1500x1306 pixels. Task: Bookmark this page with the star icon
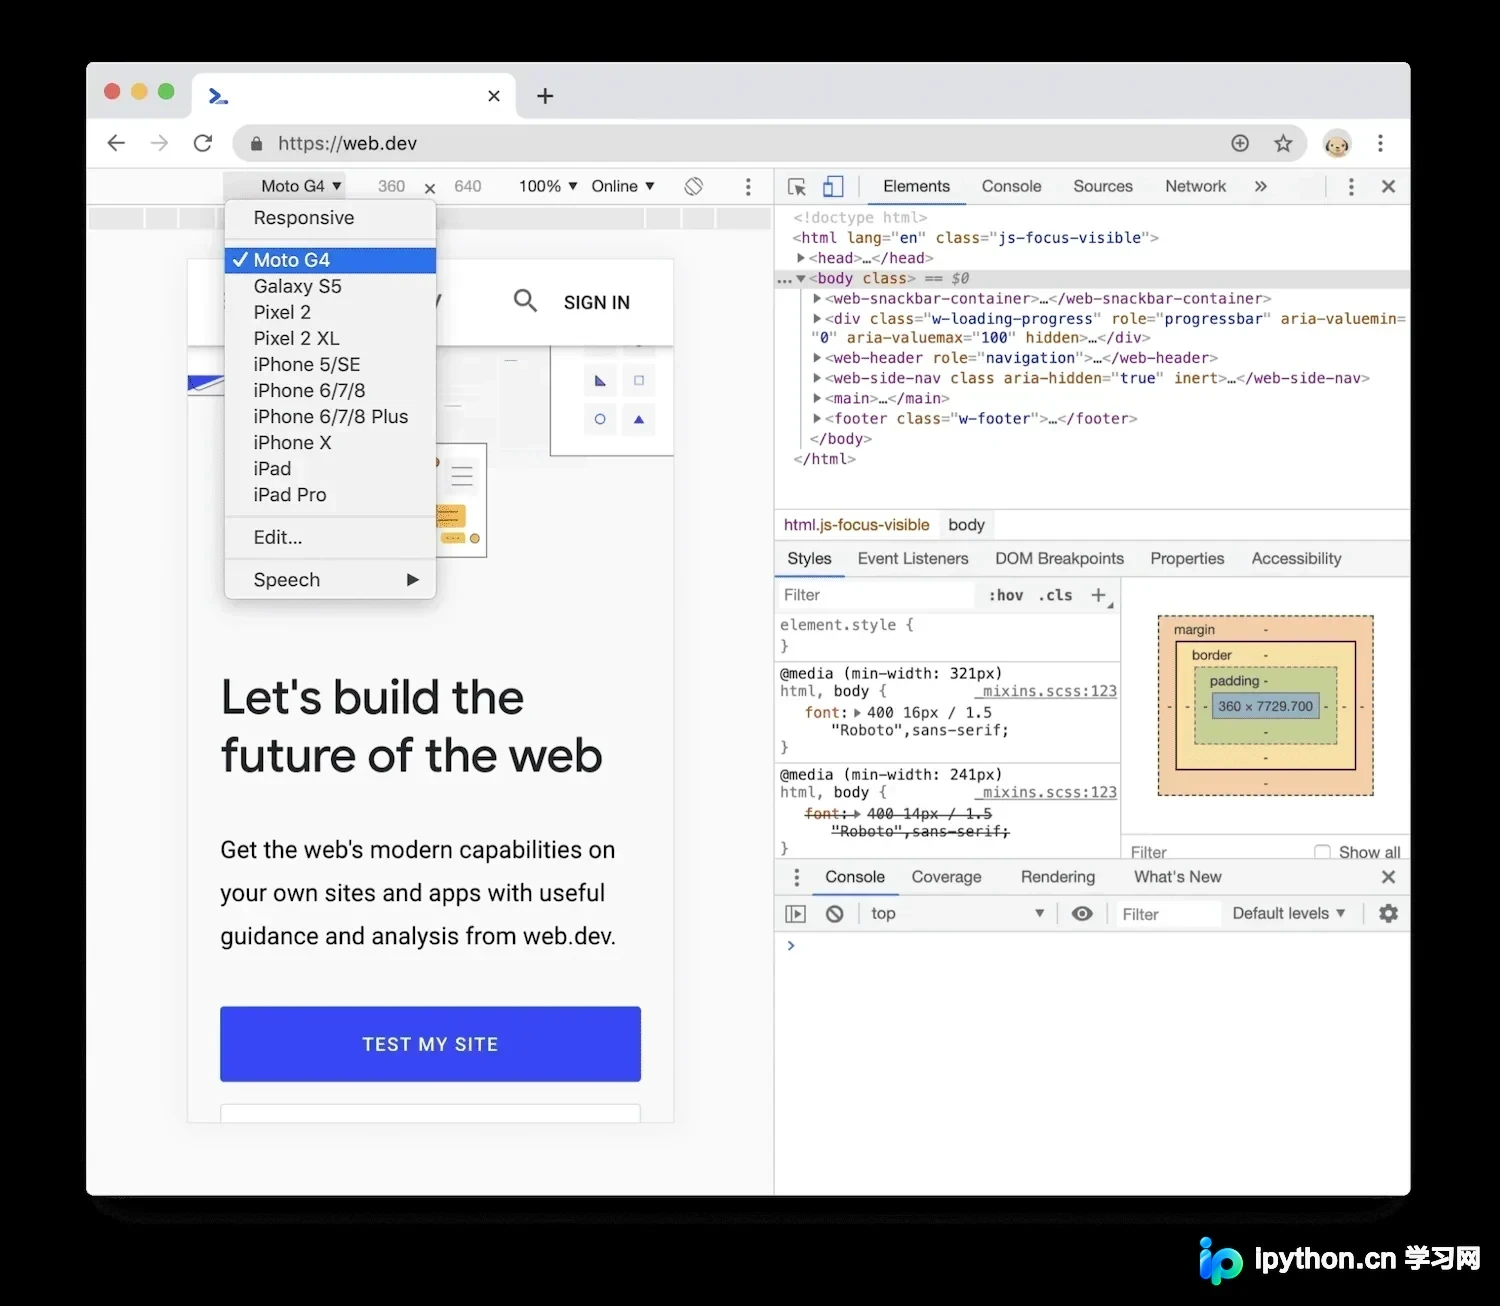pyautogui.click(x=1283, y=143)
